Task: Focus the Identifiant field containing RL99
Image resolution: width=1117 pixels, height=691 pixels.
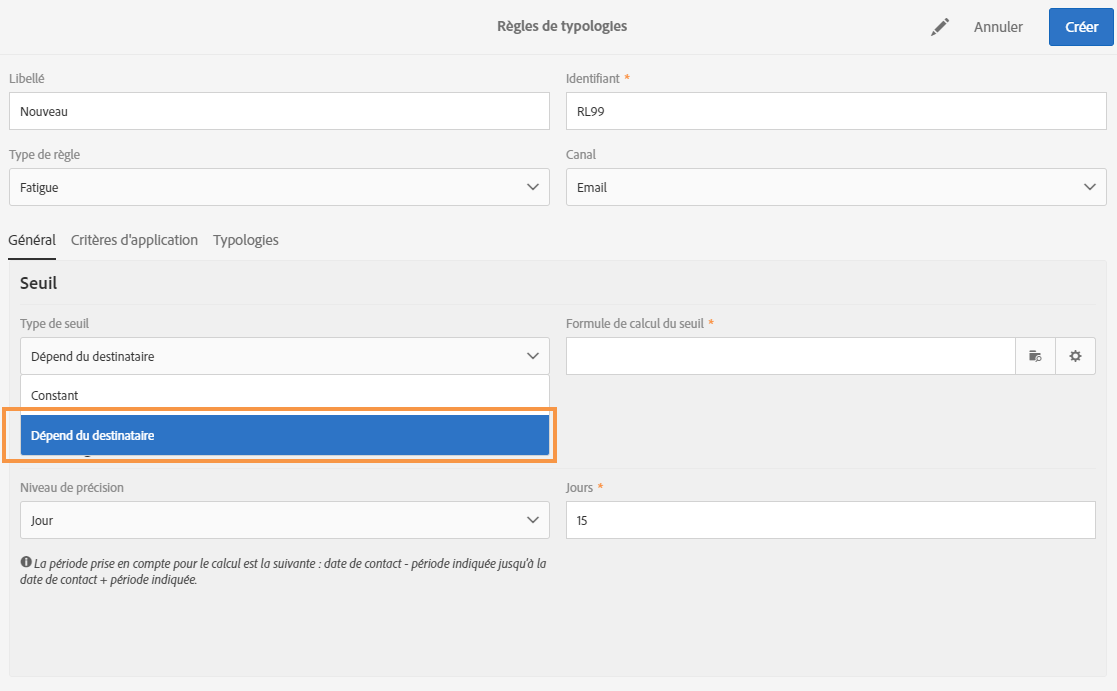Action: pos(836,111)
